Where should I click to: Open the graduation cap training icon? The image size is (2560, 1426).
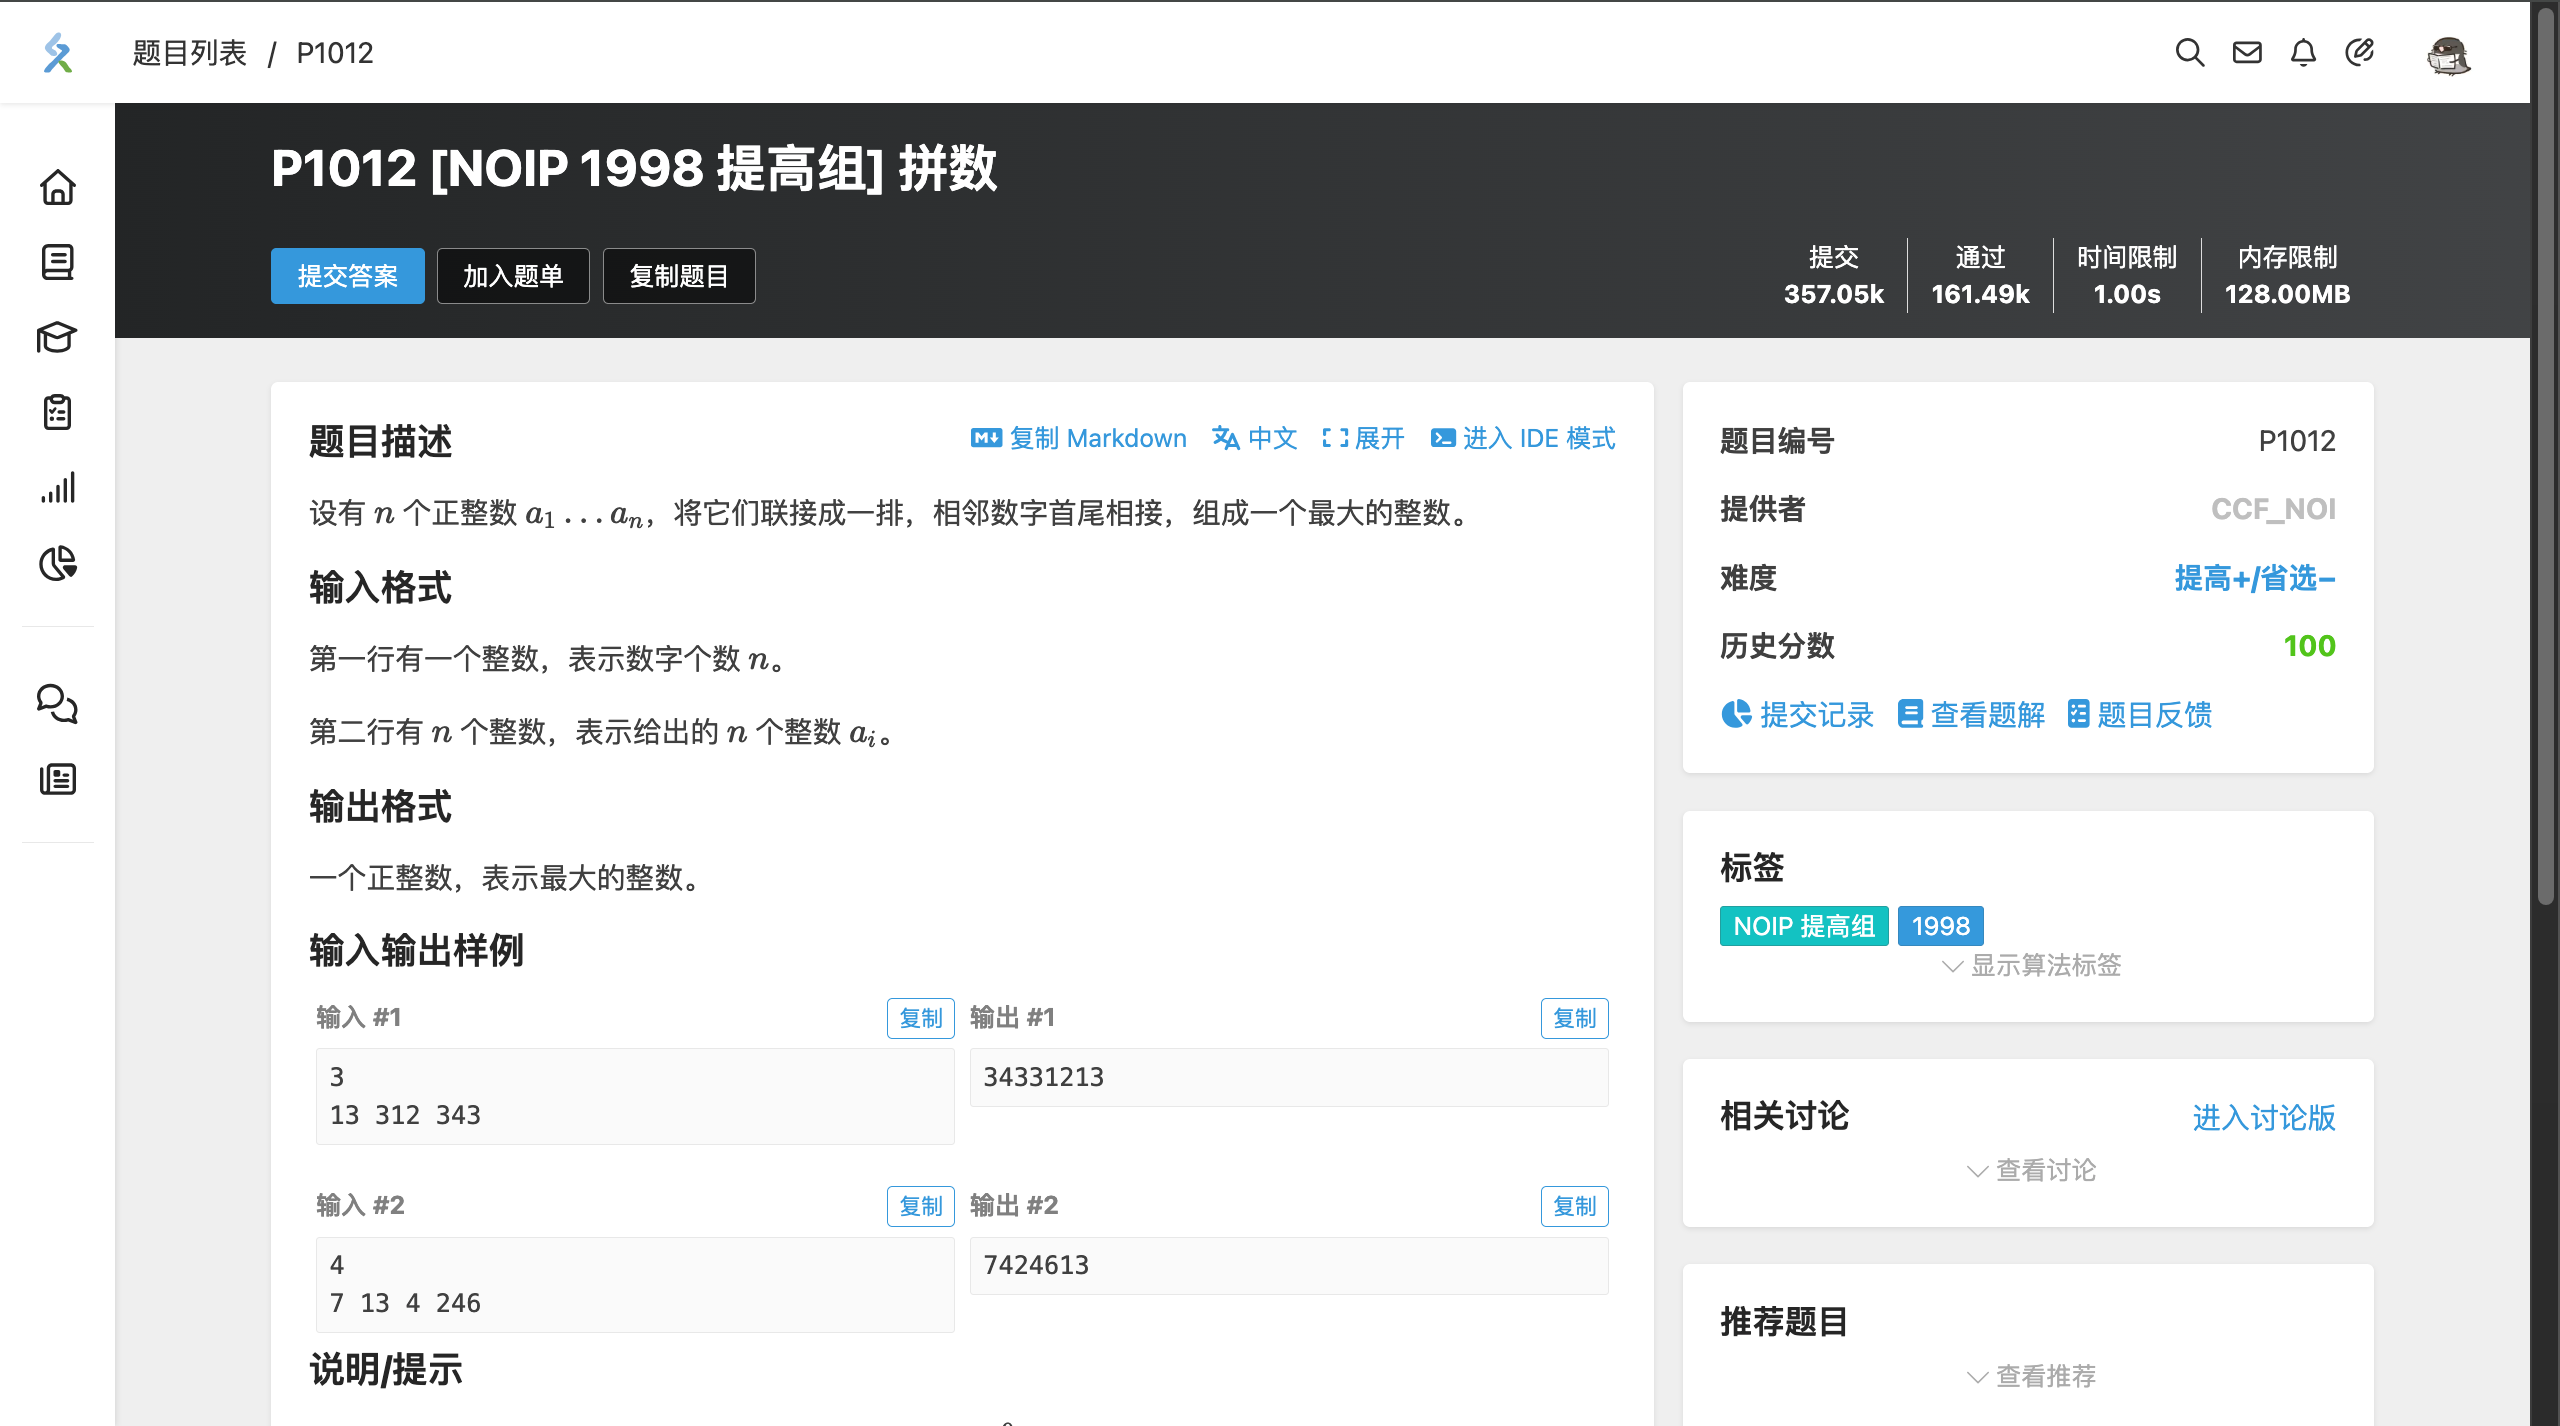point(57,337)
